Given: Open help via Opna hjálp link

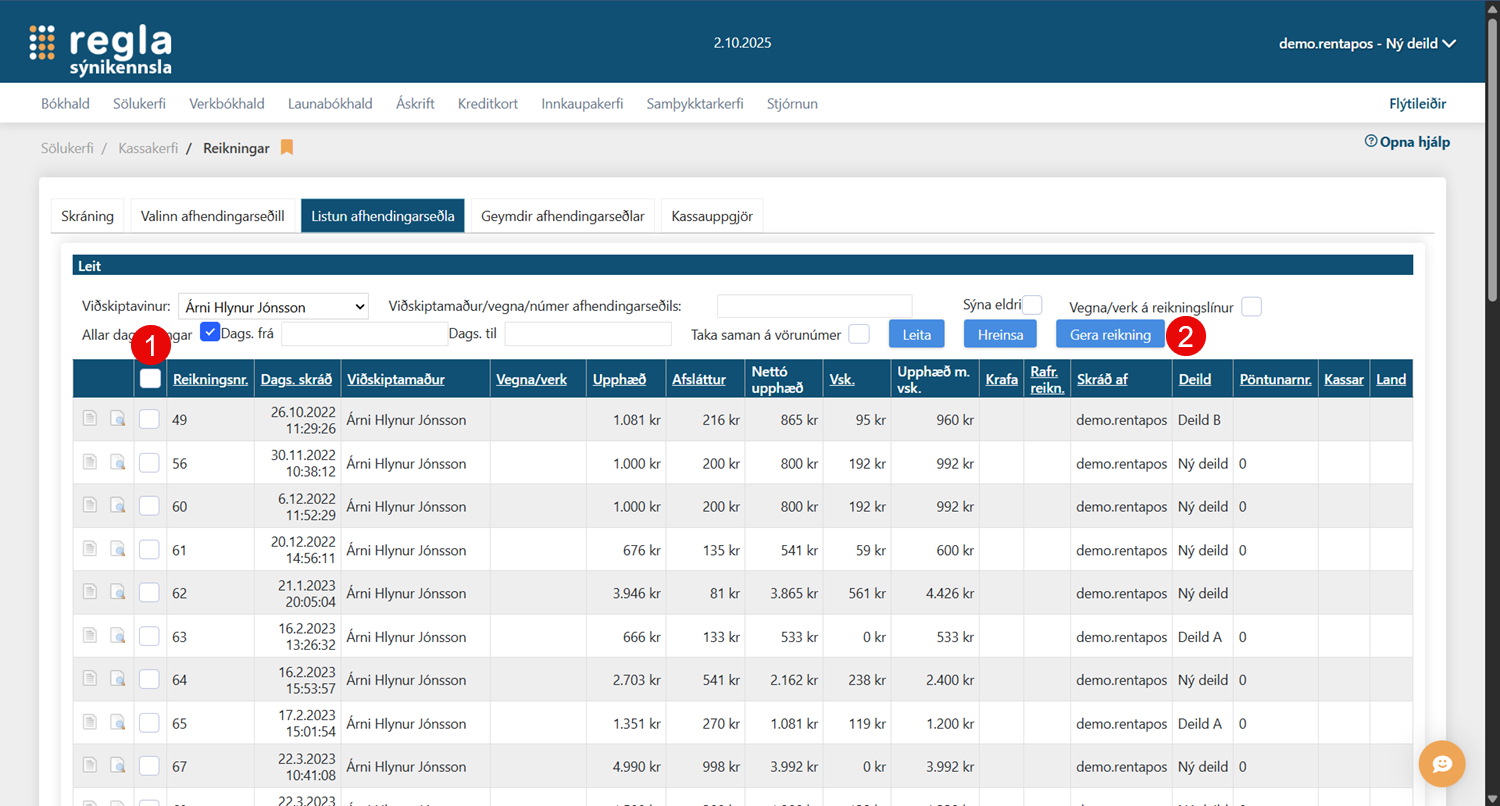Looking at the screenshot, I should 1407,142.
